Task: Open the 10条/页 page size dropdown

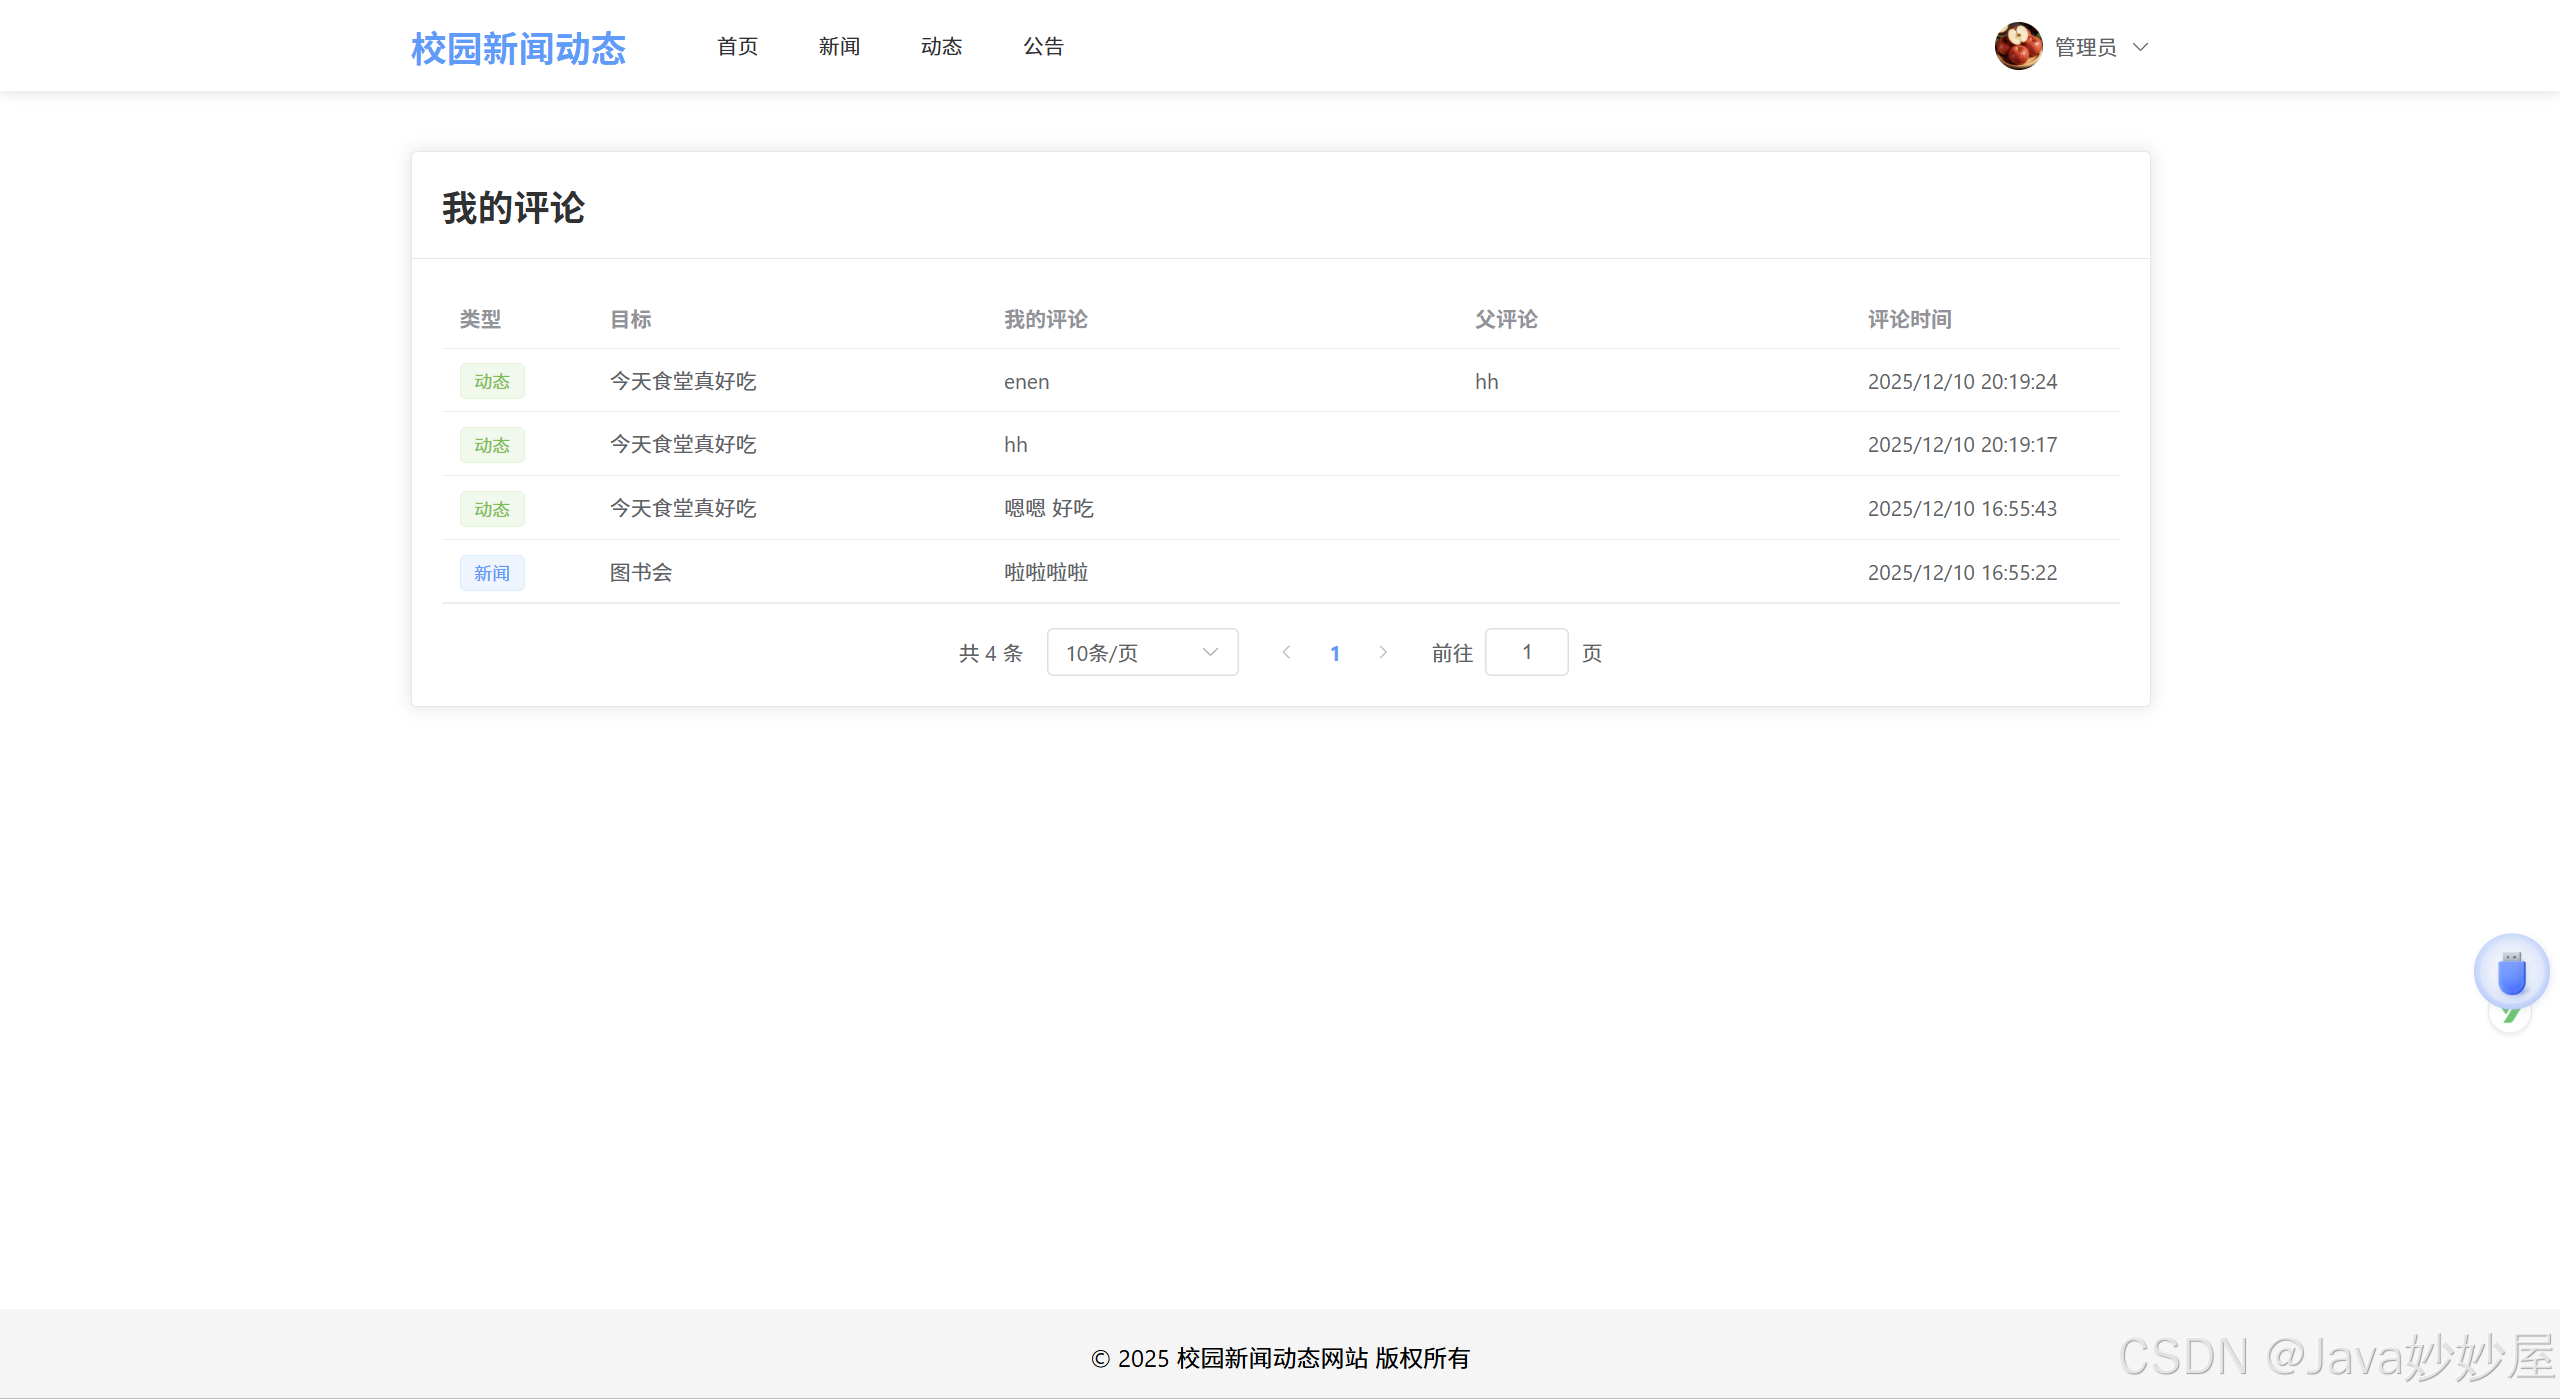Action: tap(1142, 652)
